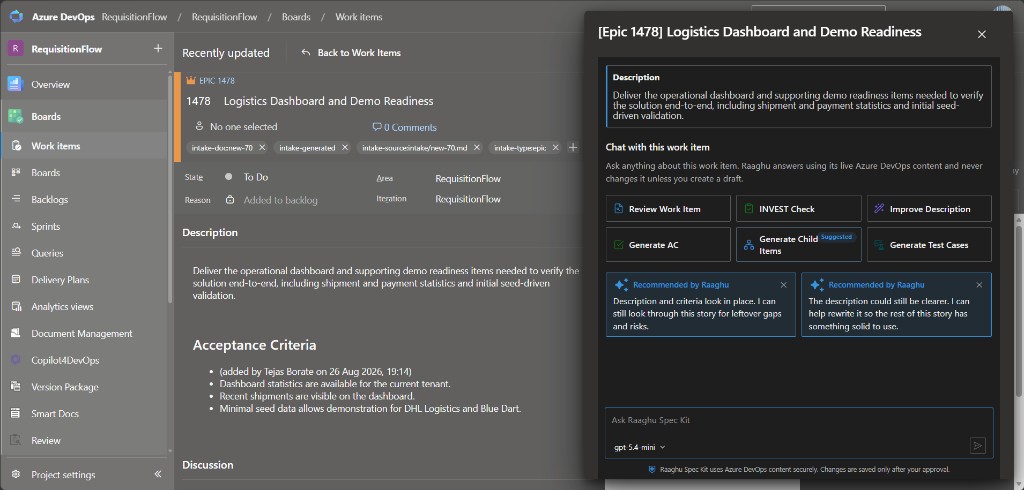The height and width of the screenshot is (490, 1024).
Task: Click the Generate AC button
Action: pyautogui.click(x=668, y=244)
